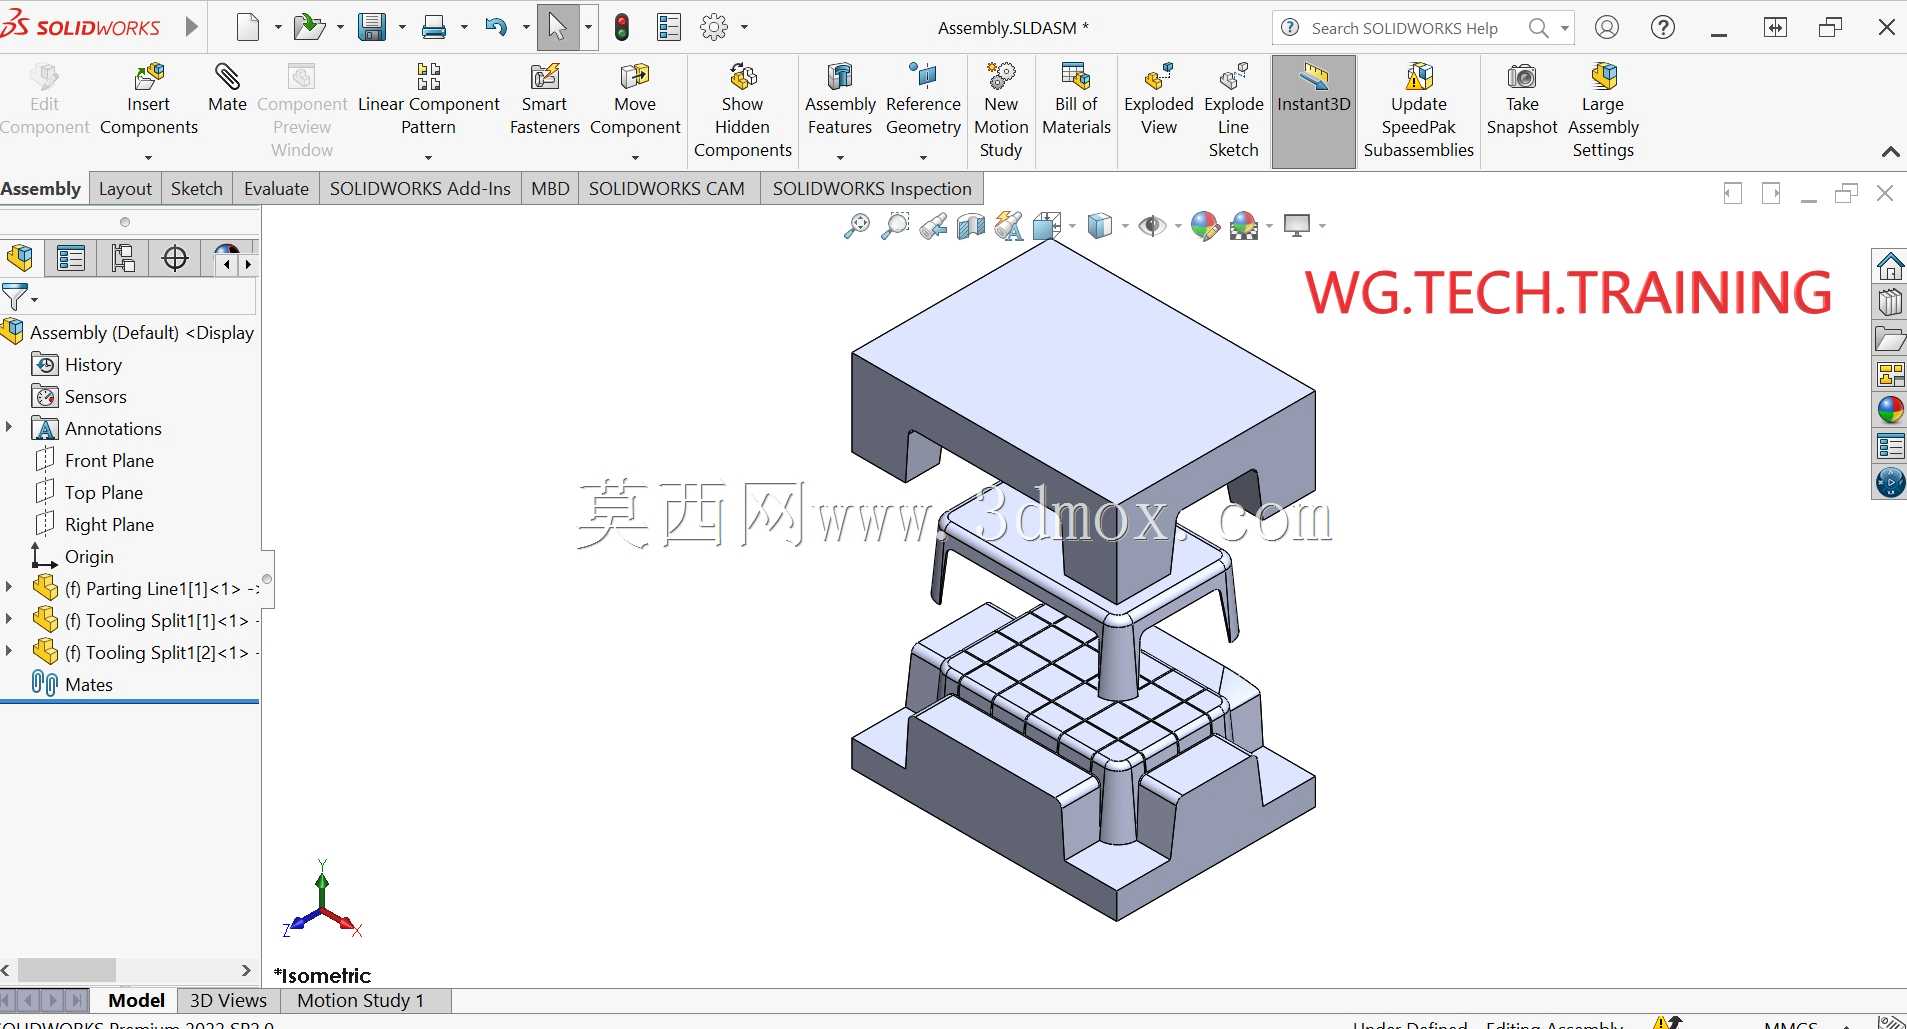This screenshot has width=1907, height=1029.
Task: Open the Options gear icon
Action: point(714,27)
